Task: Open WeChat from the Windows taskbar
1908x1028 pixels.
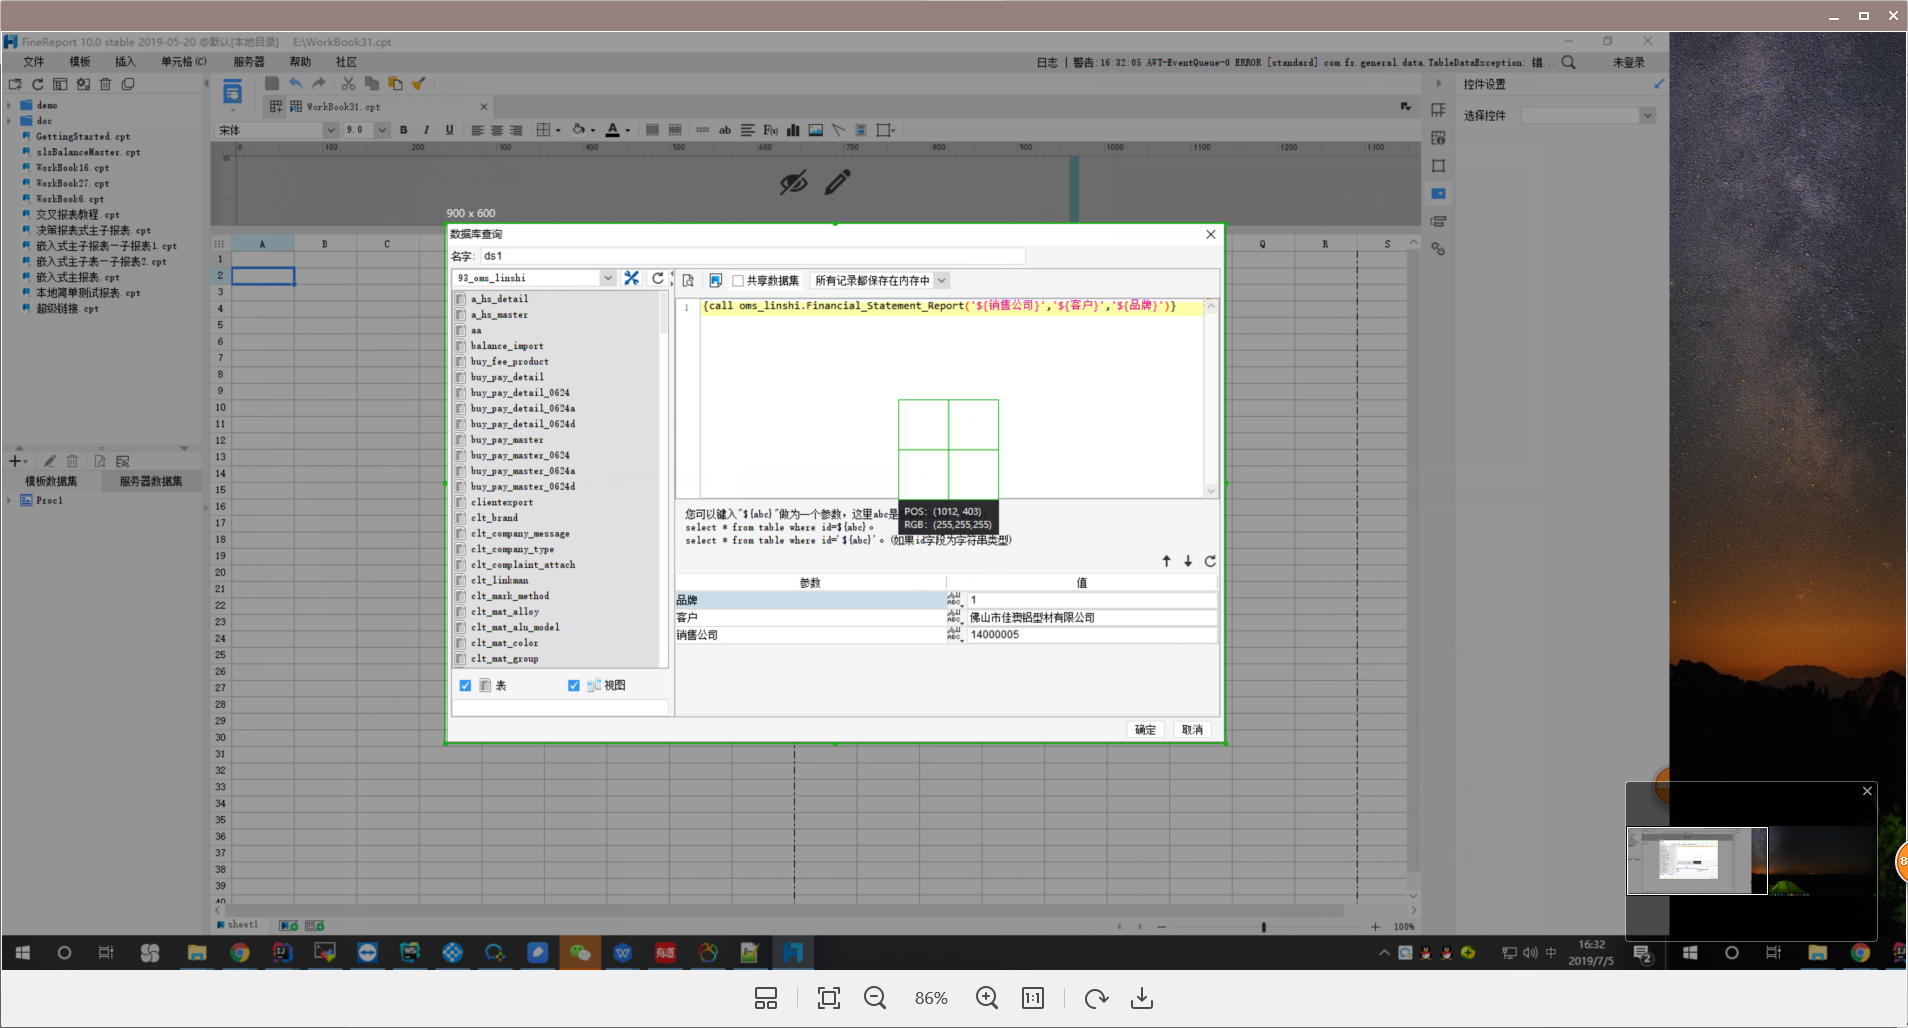Action: tap(580, 953)
